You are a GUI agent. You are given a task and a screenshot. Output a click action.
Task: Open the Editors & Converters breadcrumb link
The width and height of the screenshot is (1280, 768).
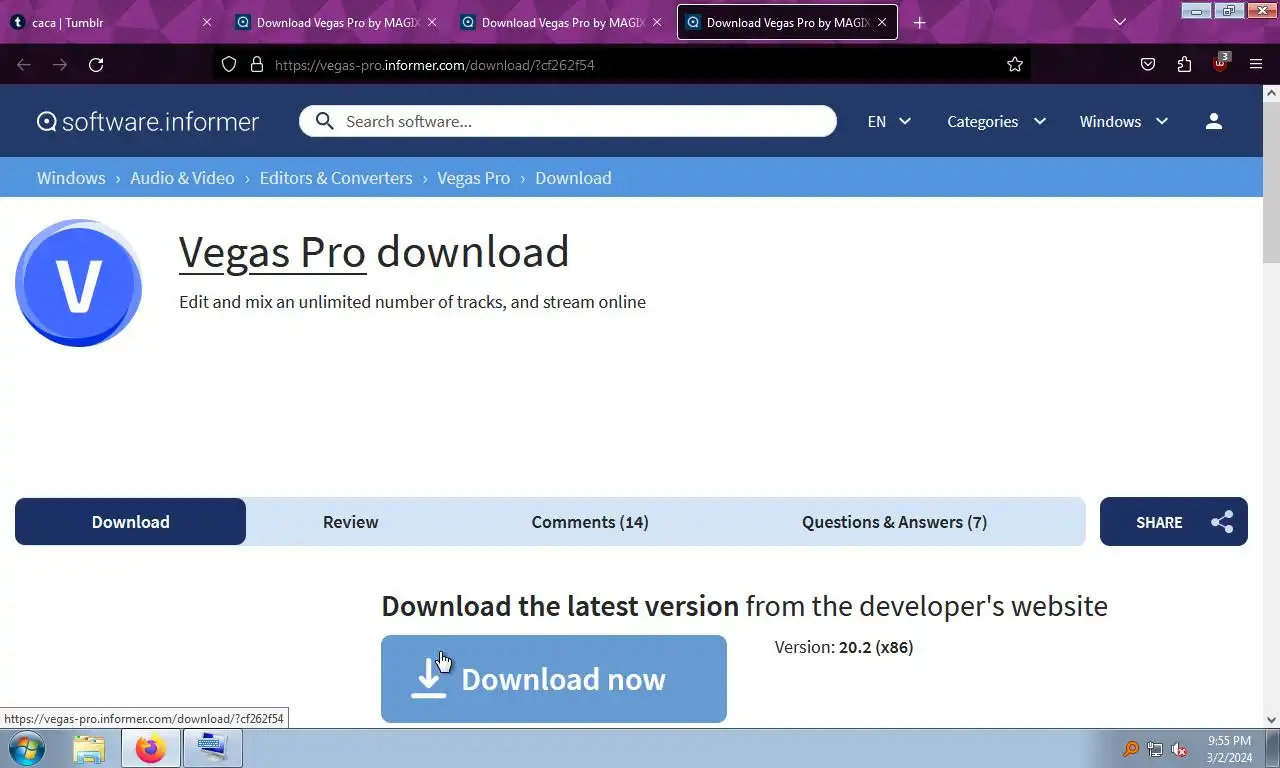point(336,178)
